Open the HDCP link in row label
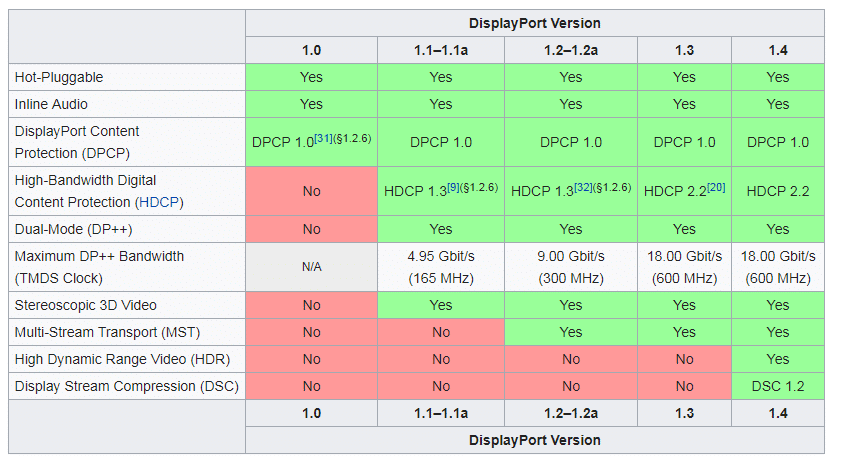843x464 pixels. pyautogui.click(x=159, y=202)
